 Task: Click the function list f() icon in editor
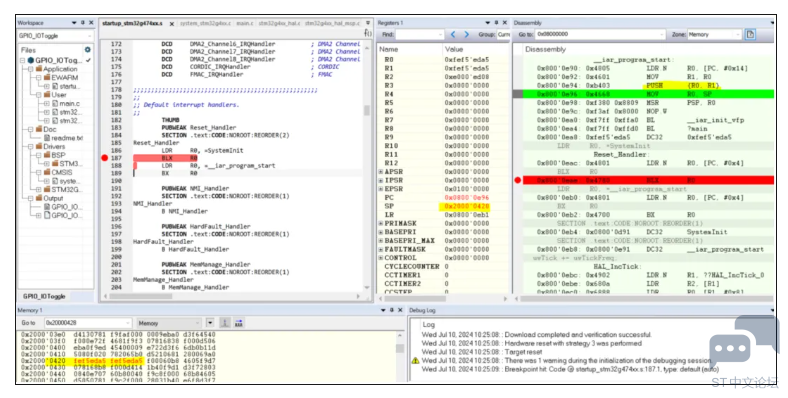click(x=368, y=33)
